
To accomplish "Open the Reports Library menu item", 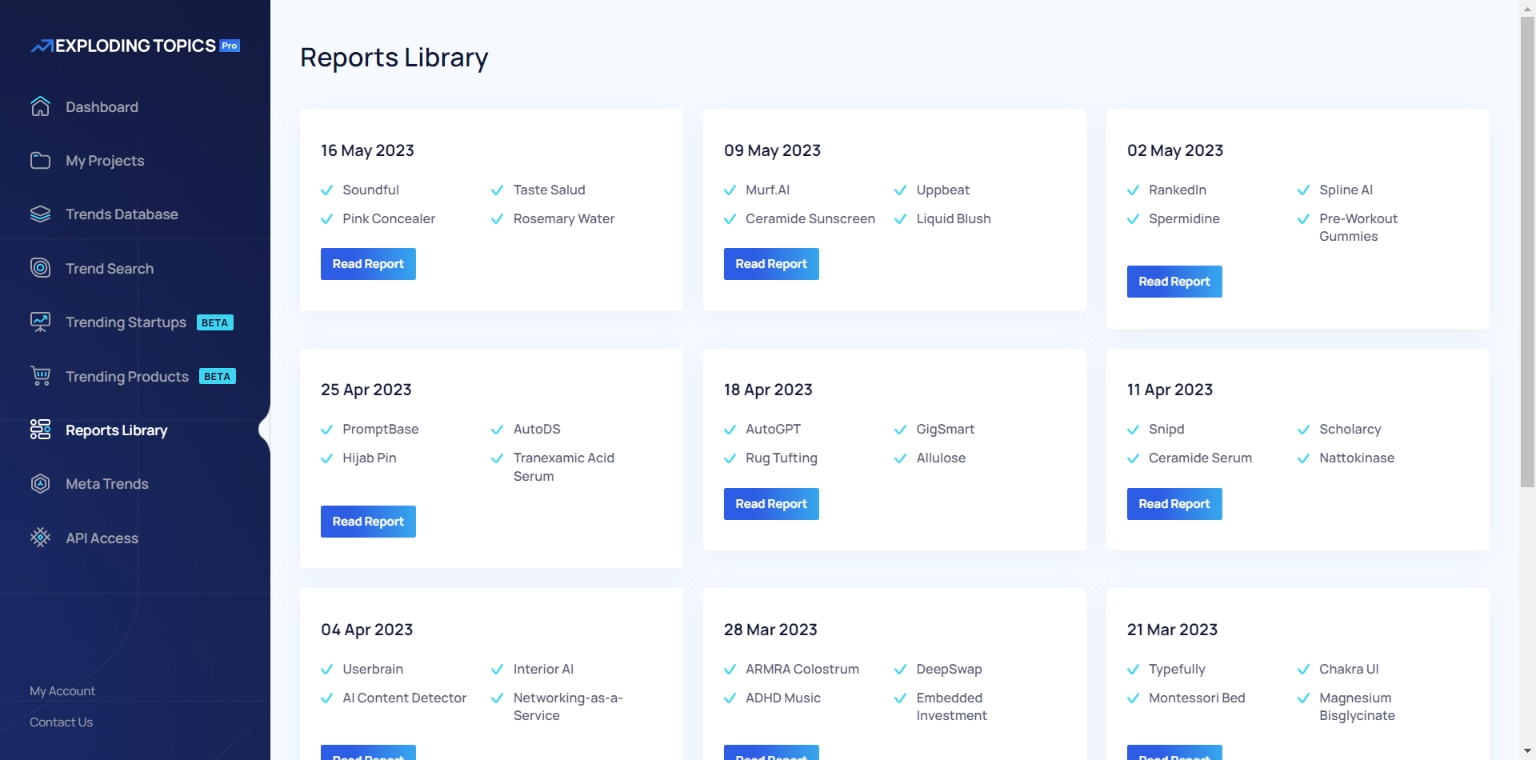I will 116,430.
